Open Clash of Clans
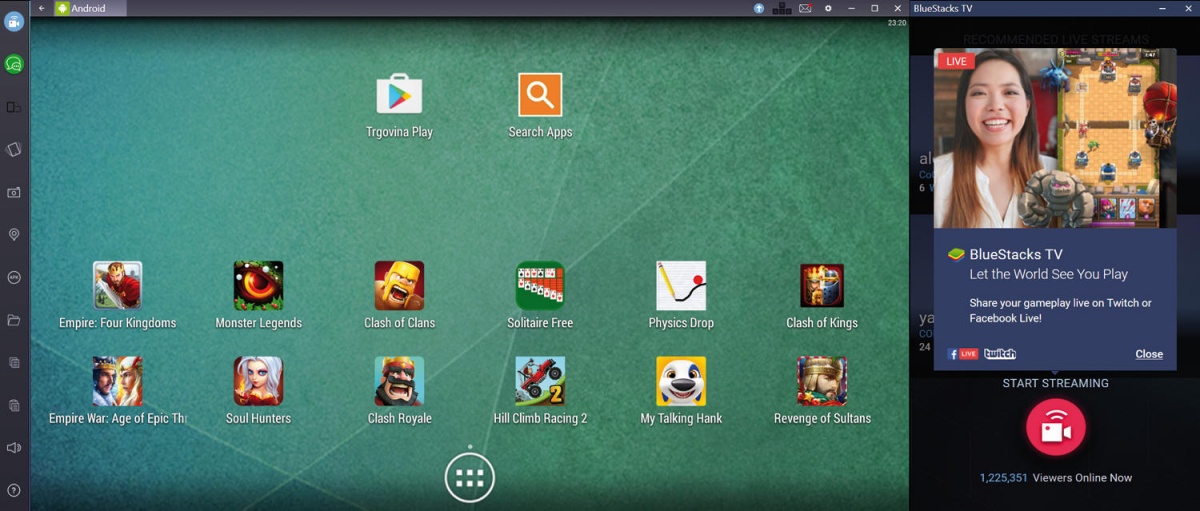The height and width of the screenshot is (511, 1200). click(399, 296)
